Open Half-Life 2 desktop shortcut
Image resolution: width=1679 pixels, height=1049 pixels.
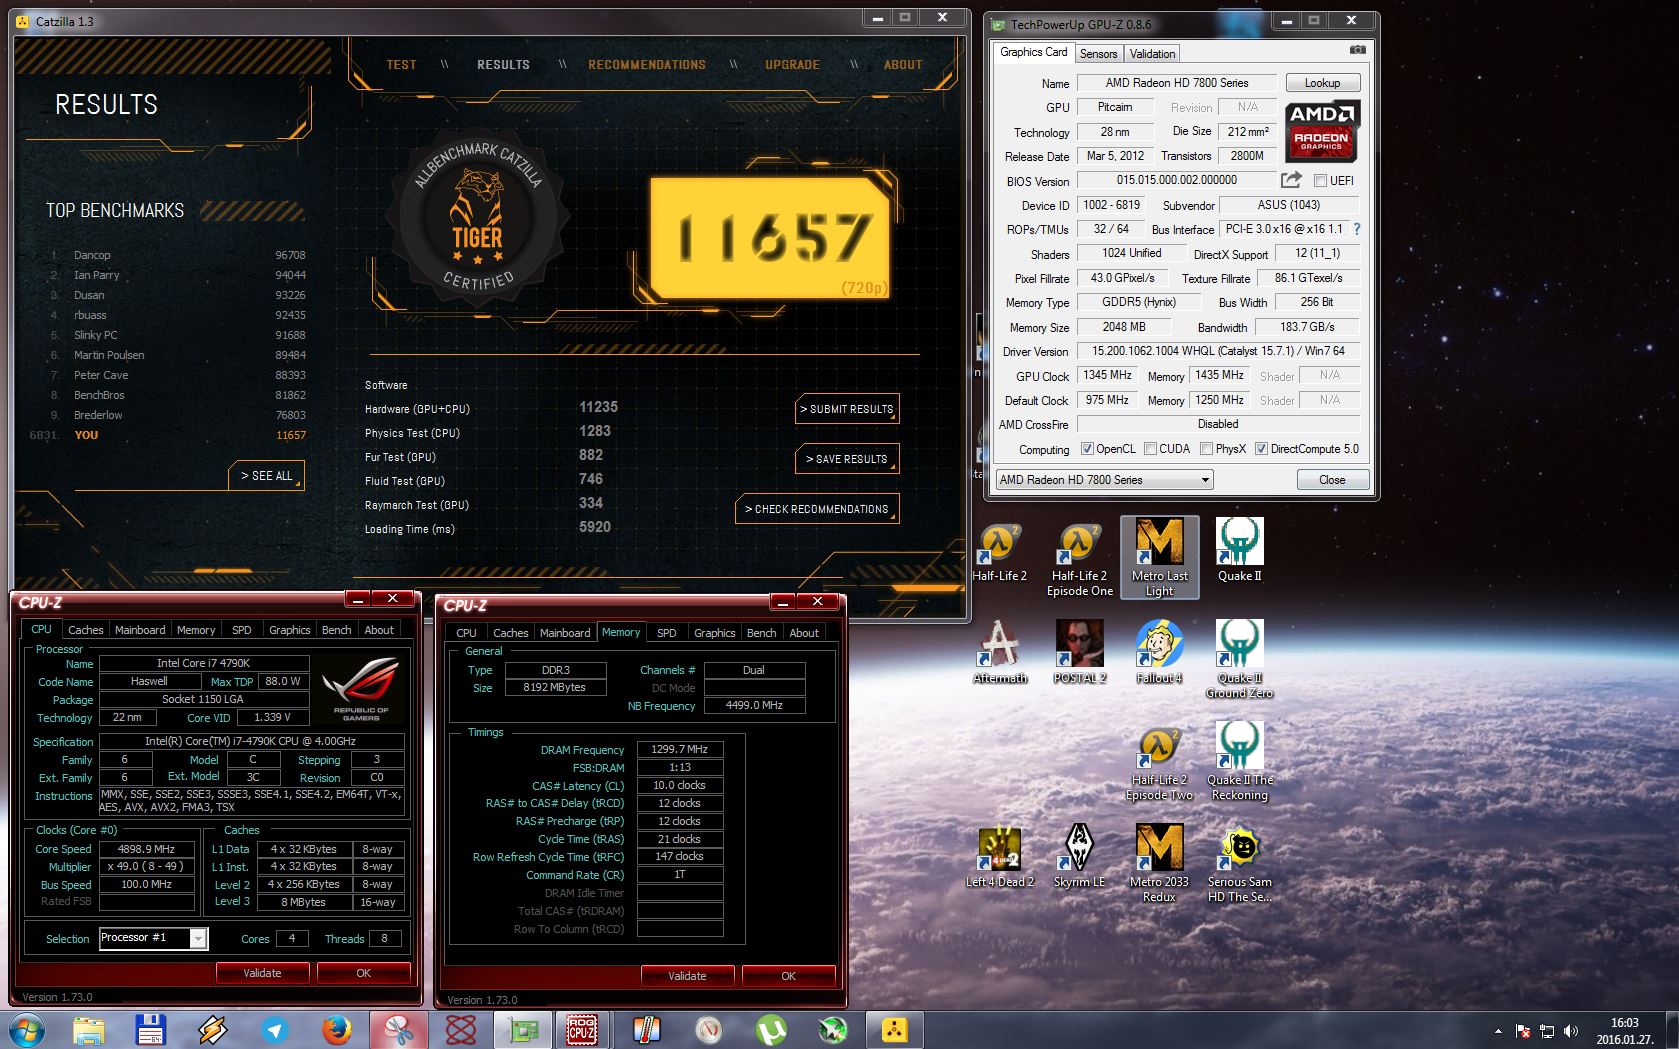pyautogui.click(x=999, y=550)
